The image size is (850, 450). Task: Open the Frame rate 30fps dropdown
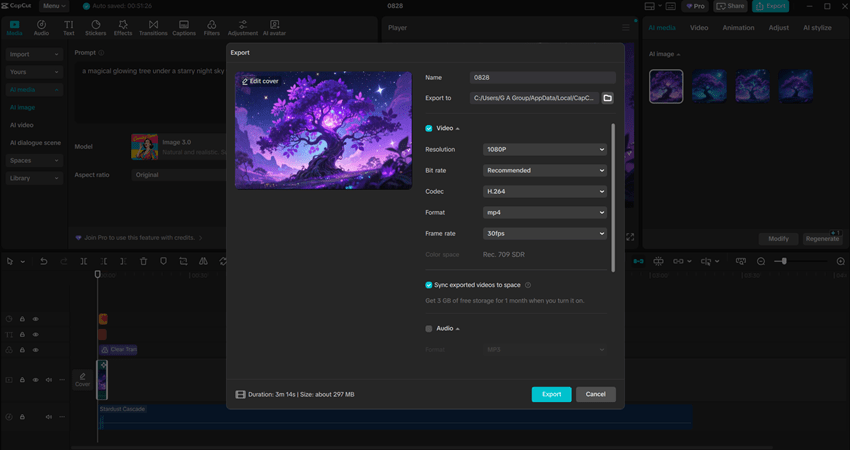point(544,233)
